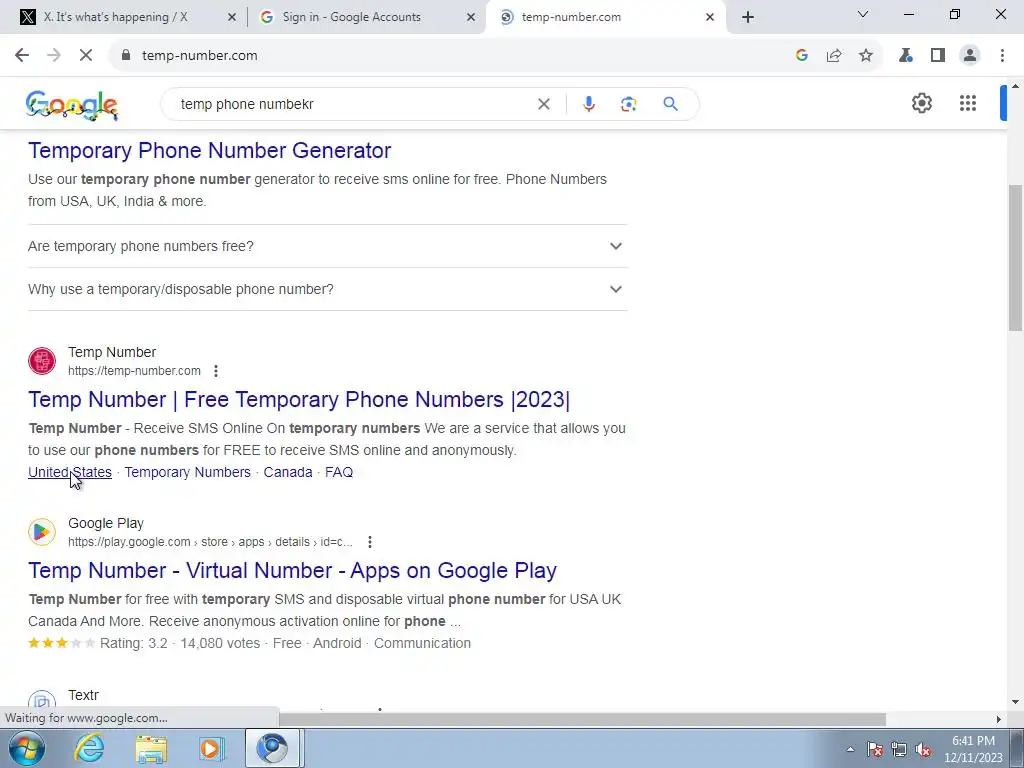Click the scroll-down arrow
This screenshot has width=1024, height=768.
(1016, 703)
